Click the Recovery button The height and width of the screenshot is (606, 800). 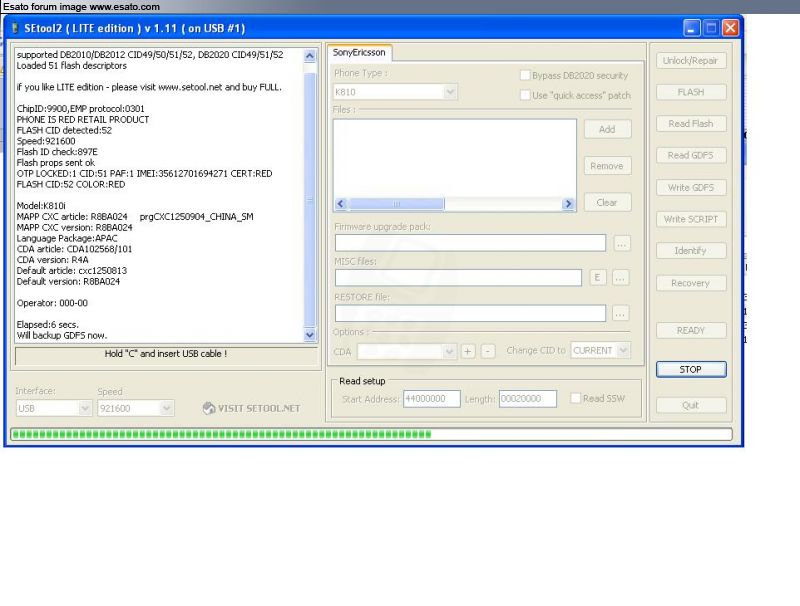690,283
